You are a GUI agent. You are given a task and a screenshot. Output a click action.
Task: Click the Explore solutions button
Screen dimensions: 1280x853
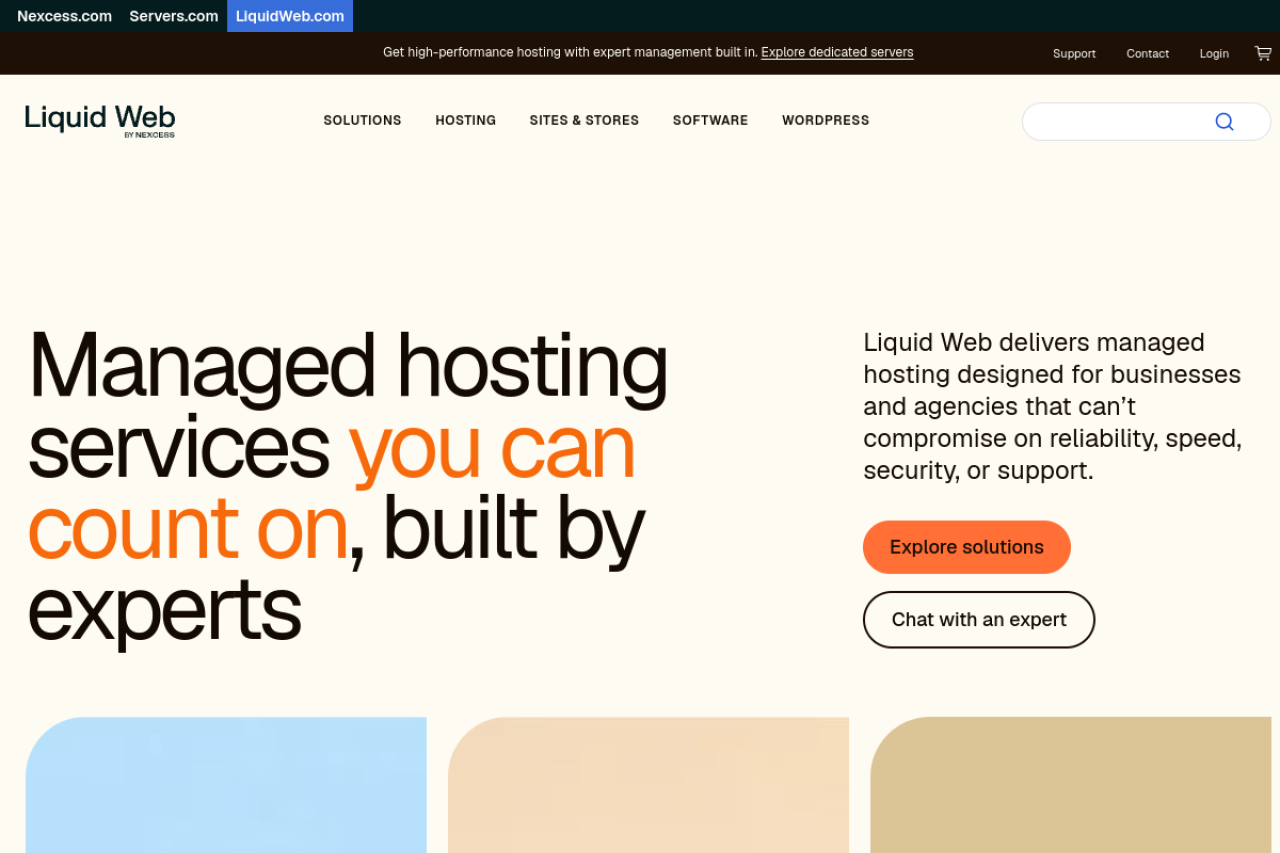tap(967, 547)
